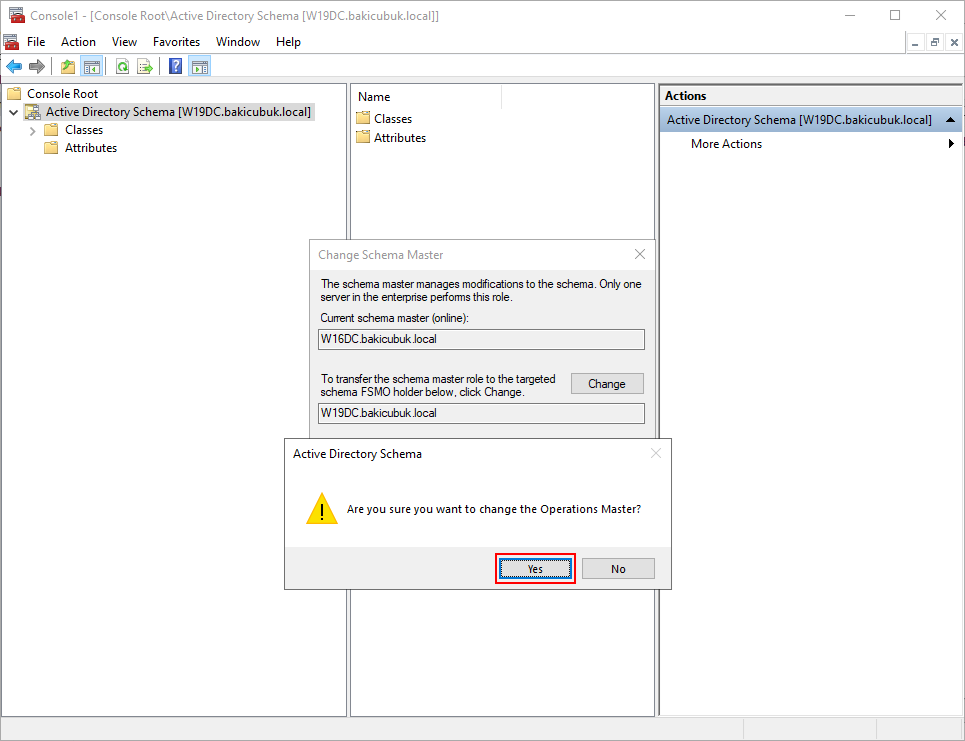The width and height of the screenshot is (965, 741).
Task: Toggle Show/Hide Action Pane toolbar icon
Action: coord(199,66)
